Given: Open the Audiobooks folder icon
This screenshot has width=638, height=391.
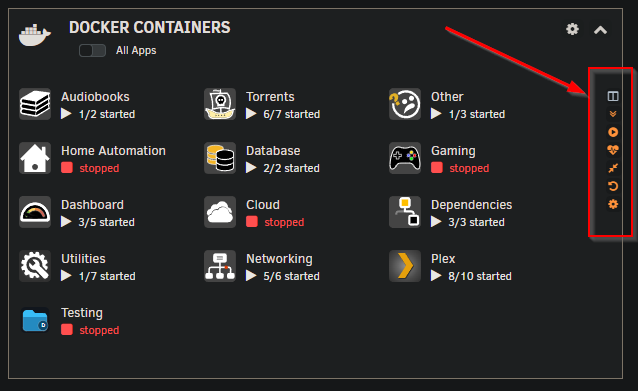Looking at the screenshot, I should [35, 104].
